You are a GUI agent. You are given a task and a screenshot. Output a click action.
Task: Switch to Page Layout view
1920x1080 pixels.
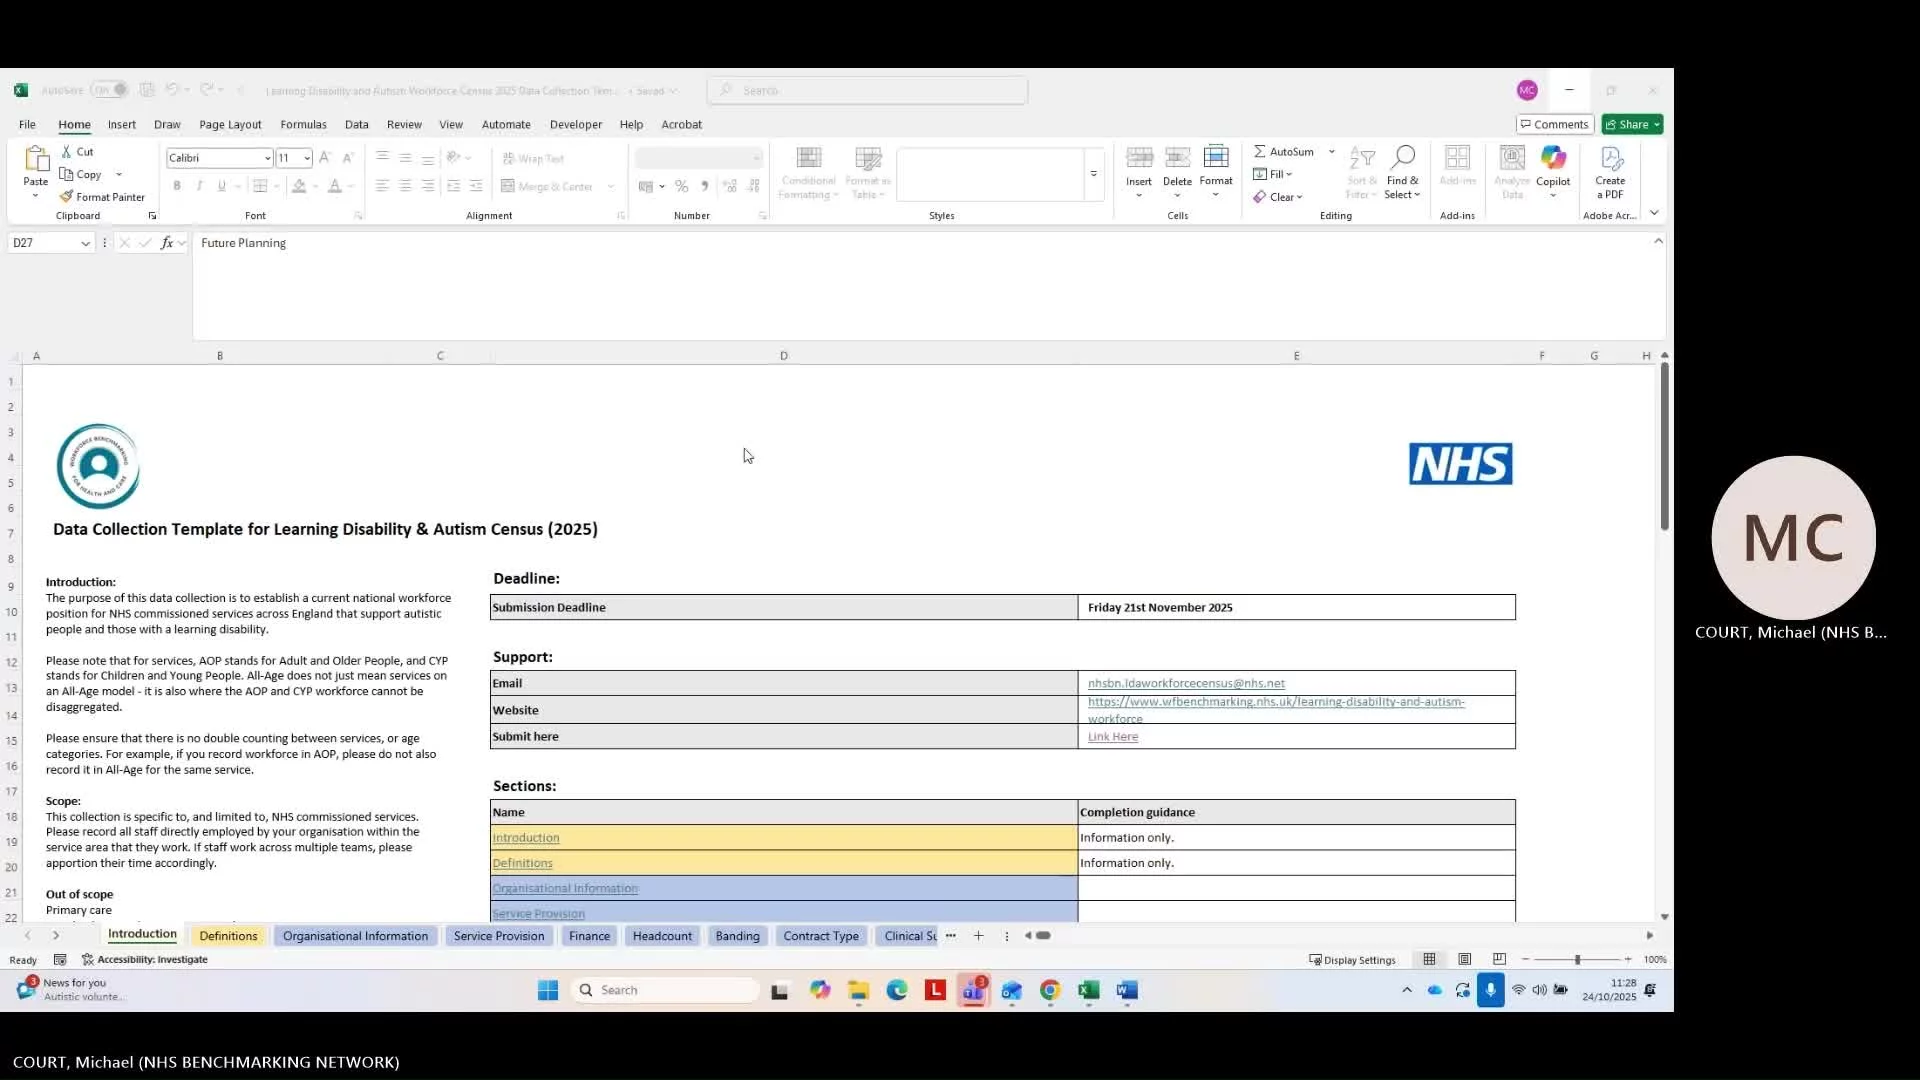coord(1464,959)
